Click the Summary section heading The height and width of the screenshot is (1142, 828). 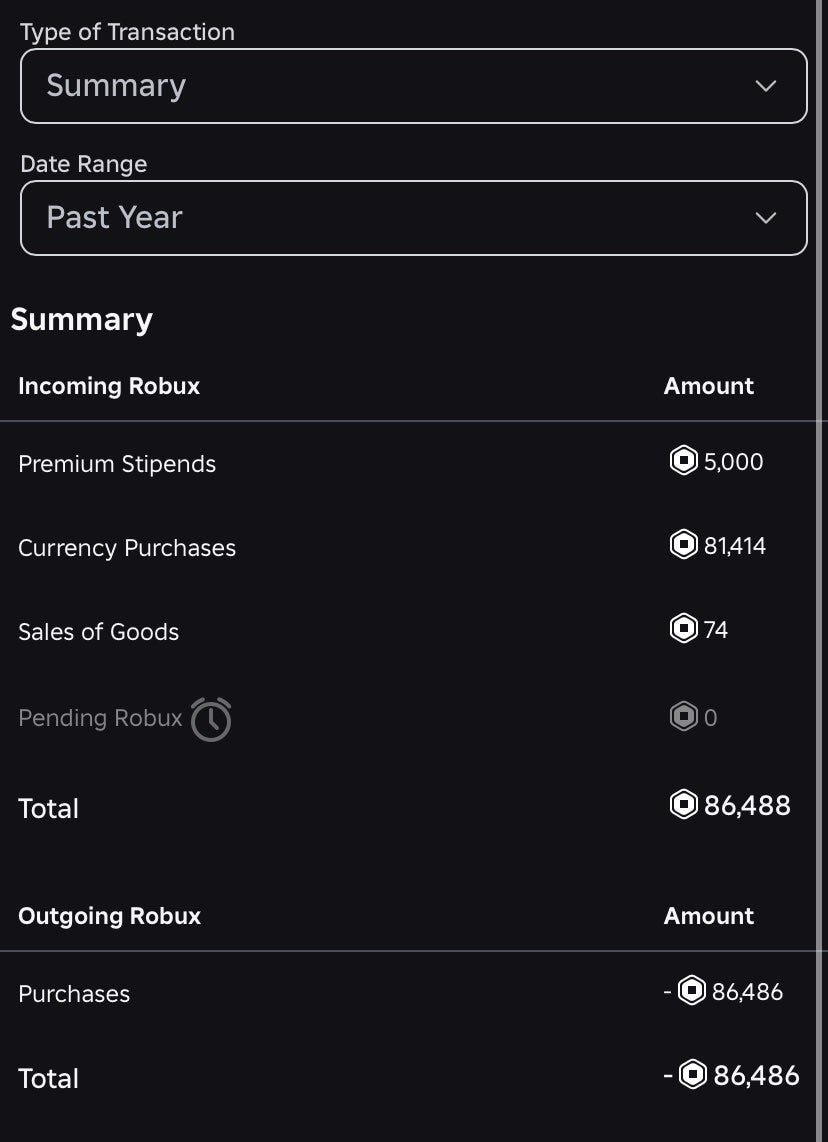82,320
